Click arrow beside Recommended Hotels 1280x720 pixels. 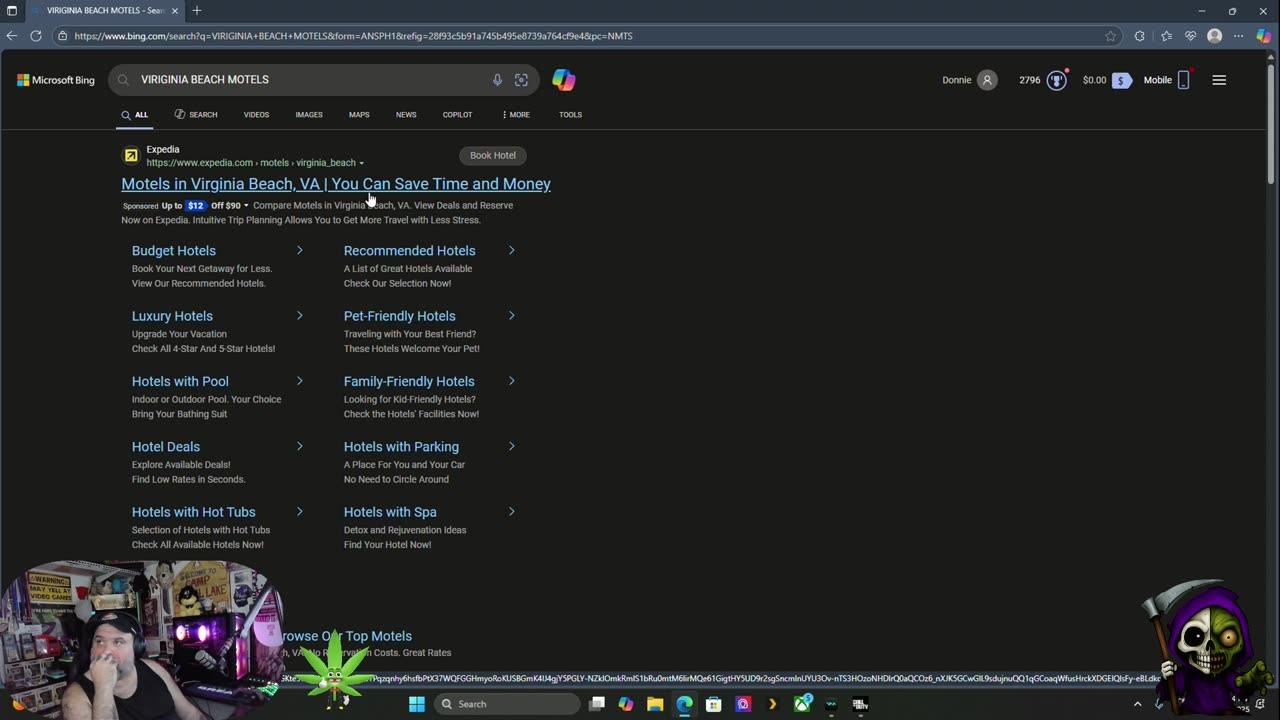click(x=511, y=250)
